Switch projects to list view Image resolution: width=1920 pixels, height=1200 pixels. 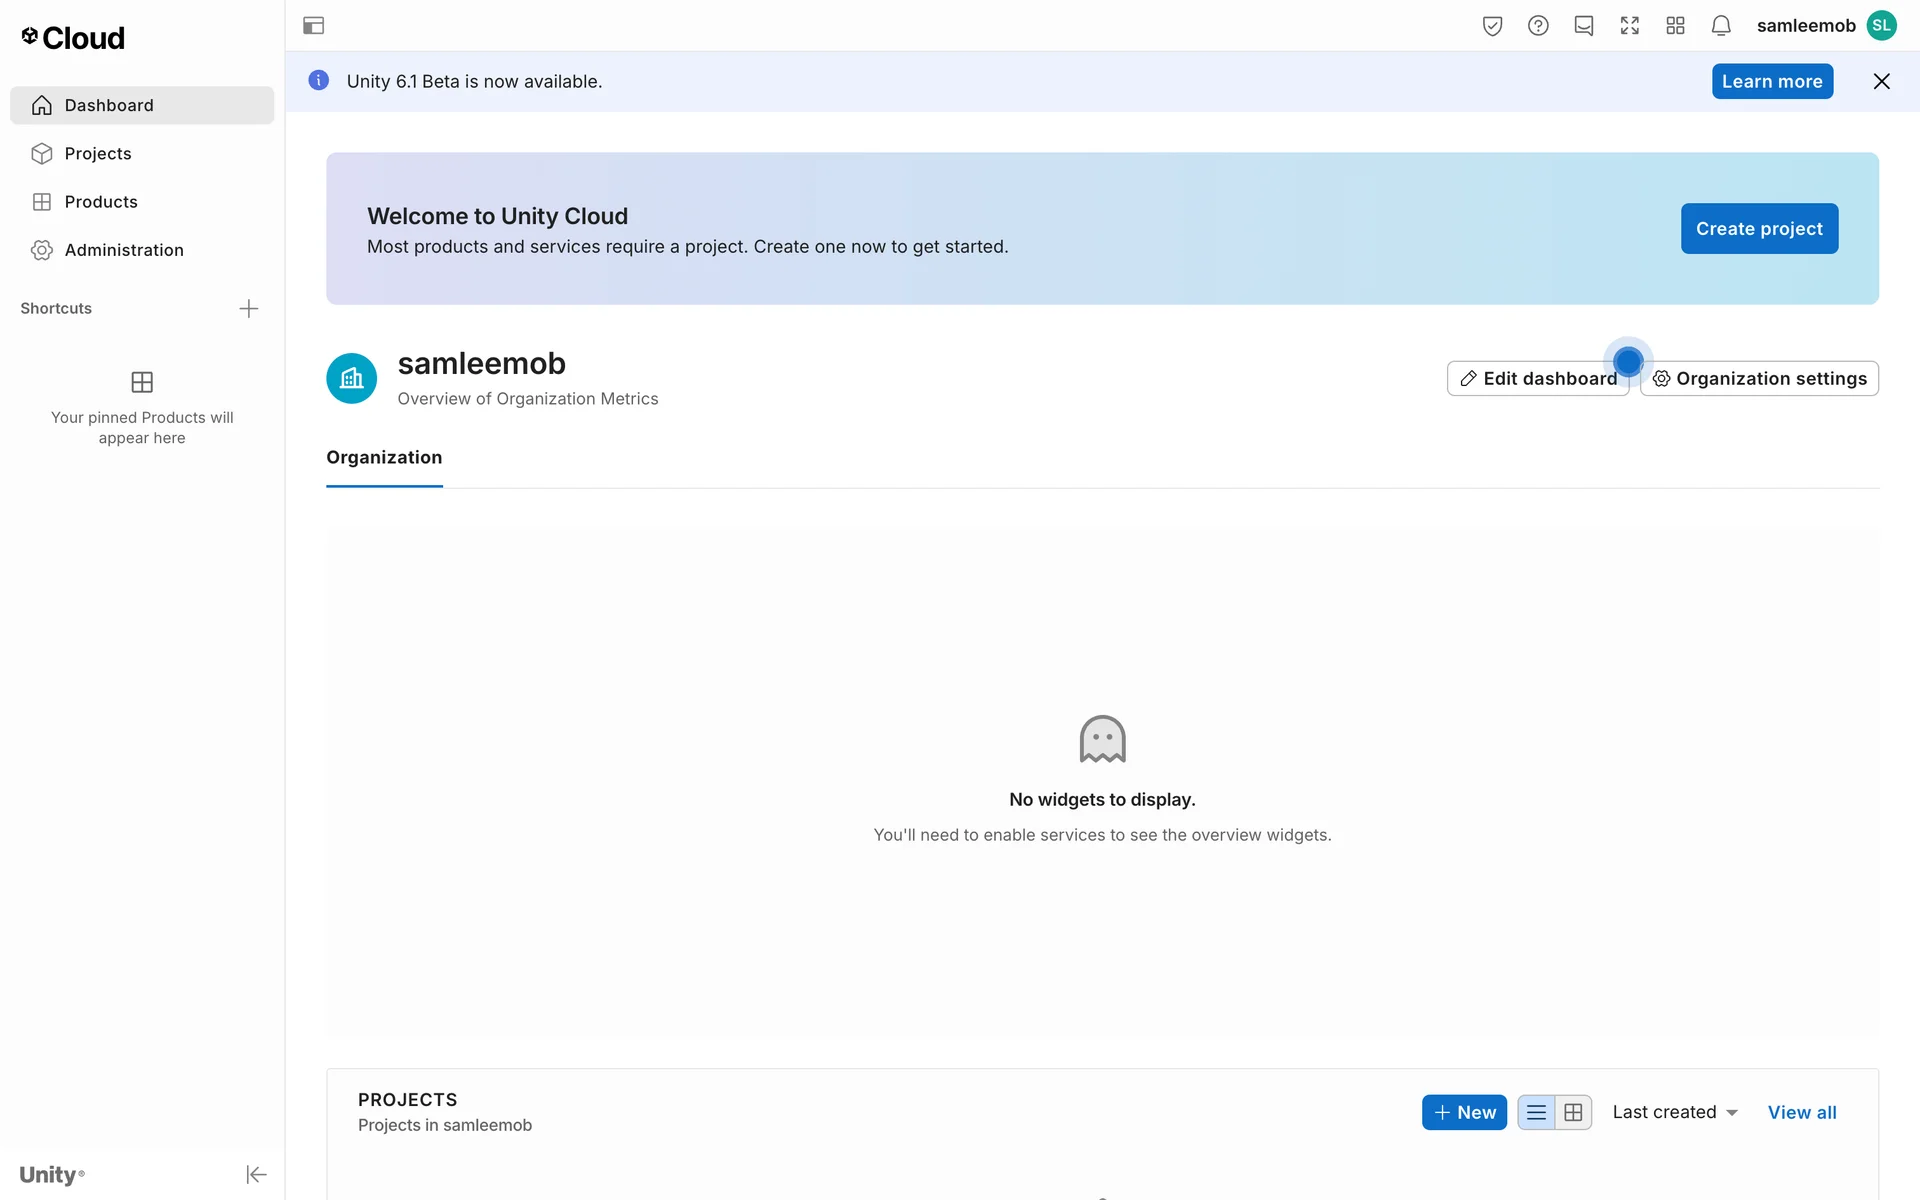tap(1537, 1112)
